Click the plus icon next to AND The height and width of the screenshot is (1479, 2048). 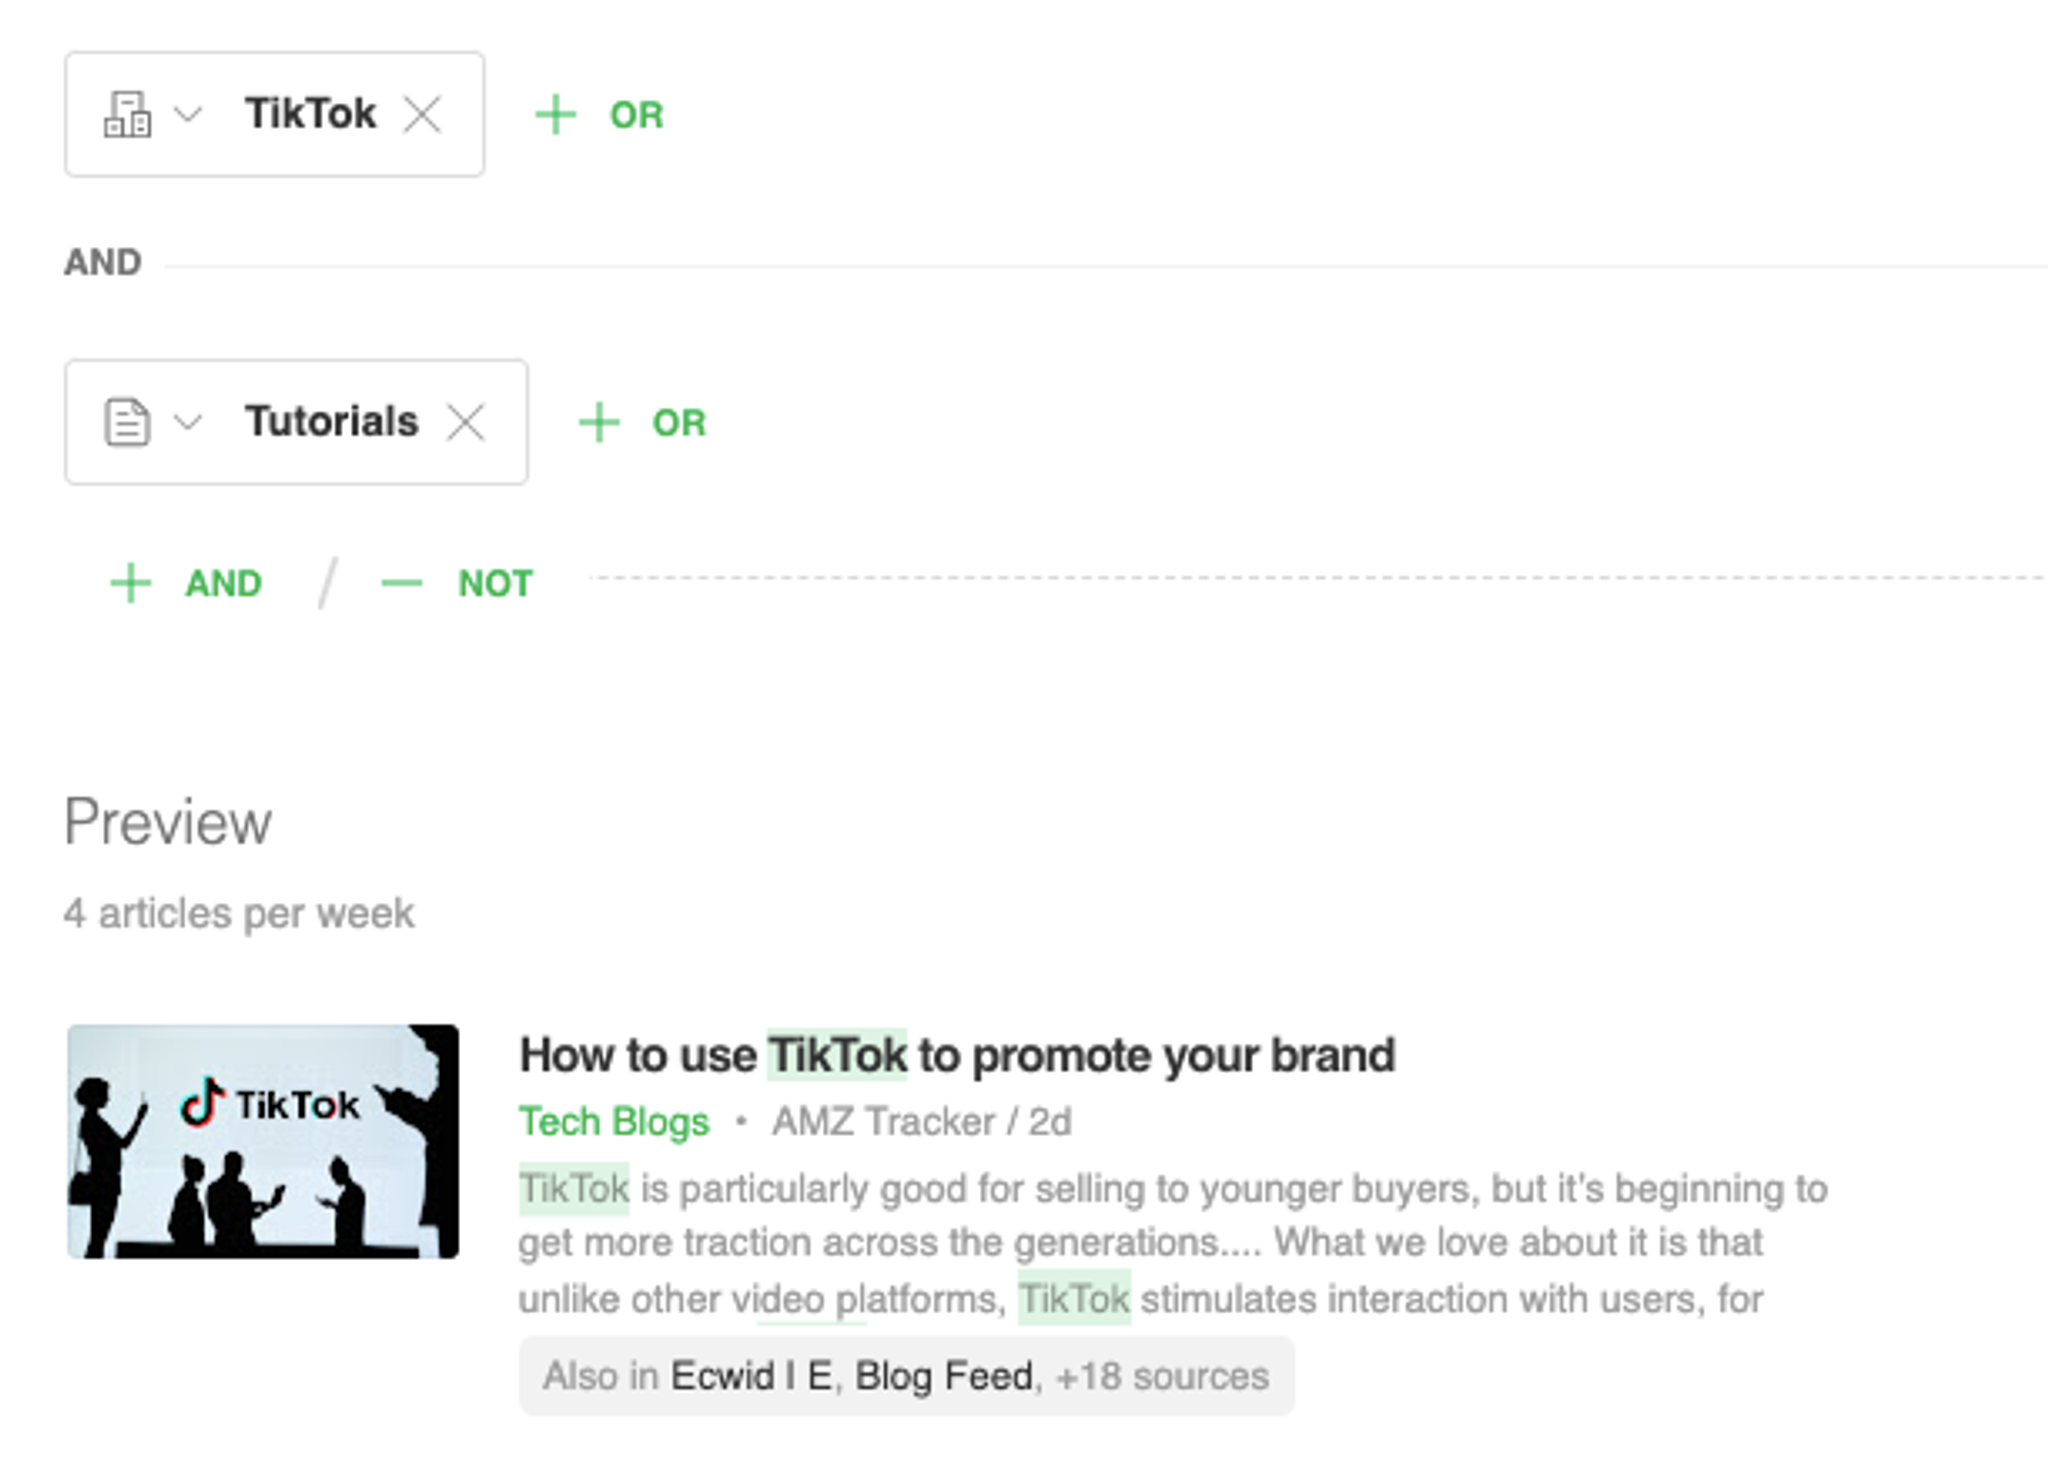130,583
